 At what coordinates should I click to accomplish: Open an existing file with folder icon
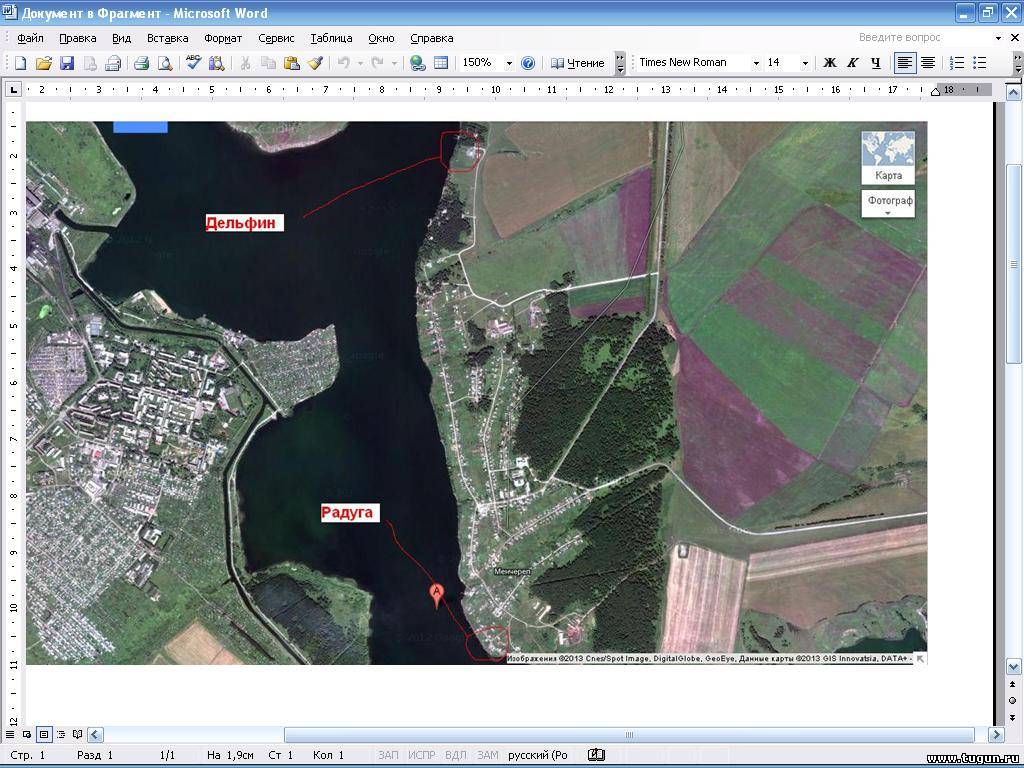[x=43, y=63]
